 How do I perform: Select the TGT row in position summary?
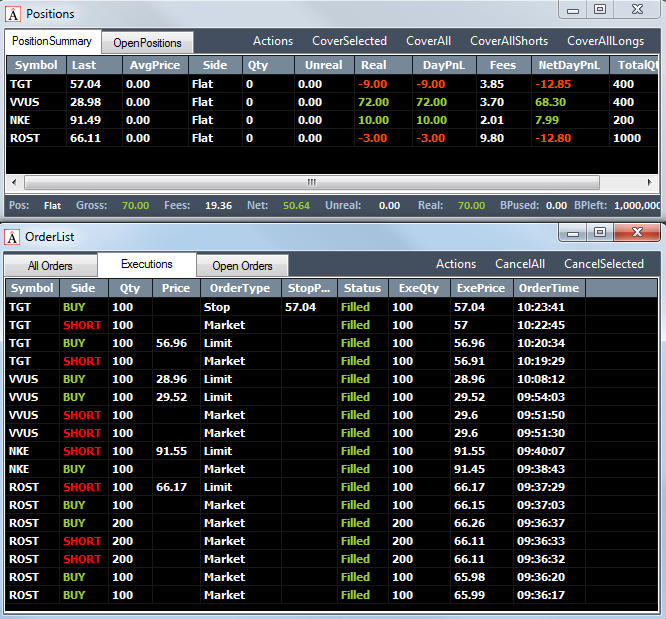332,84
